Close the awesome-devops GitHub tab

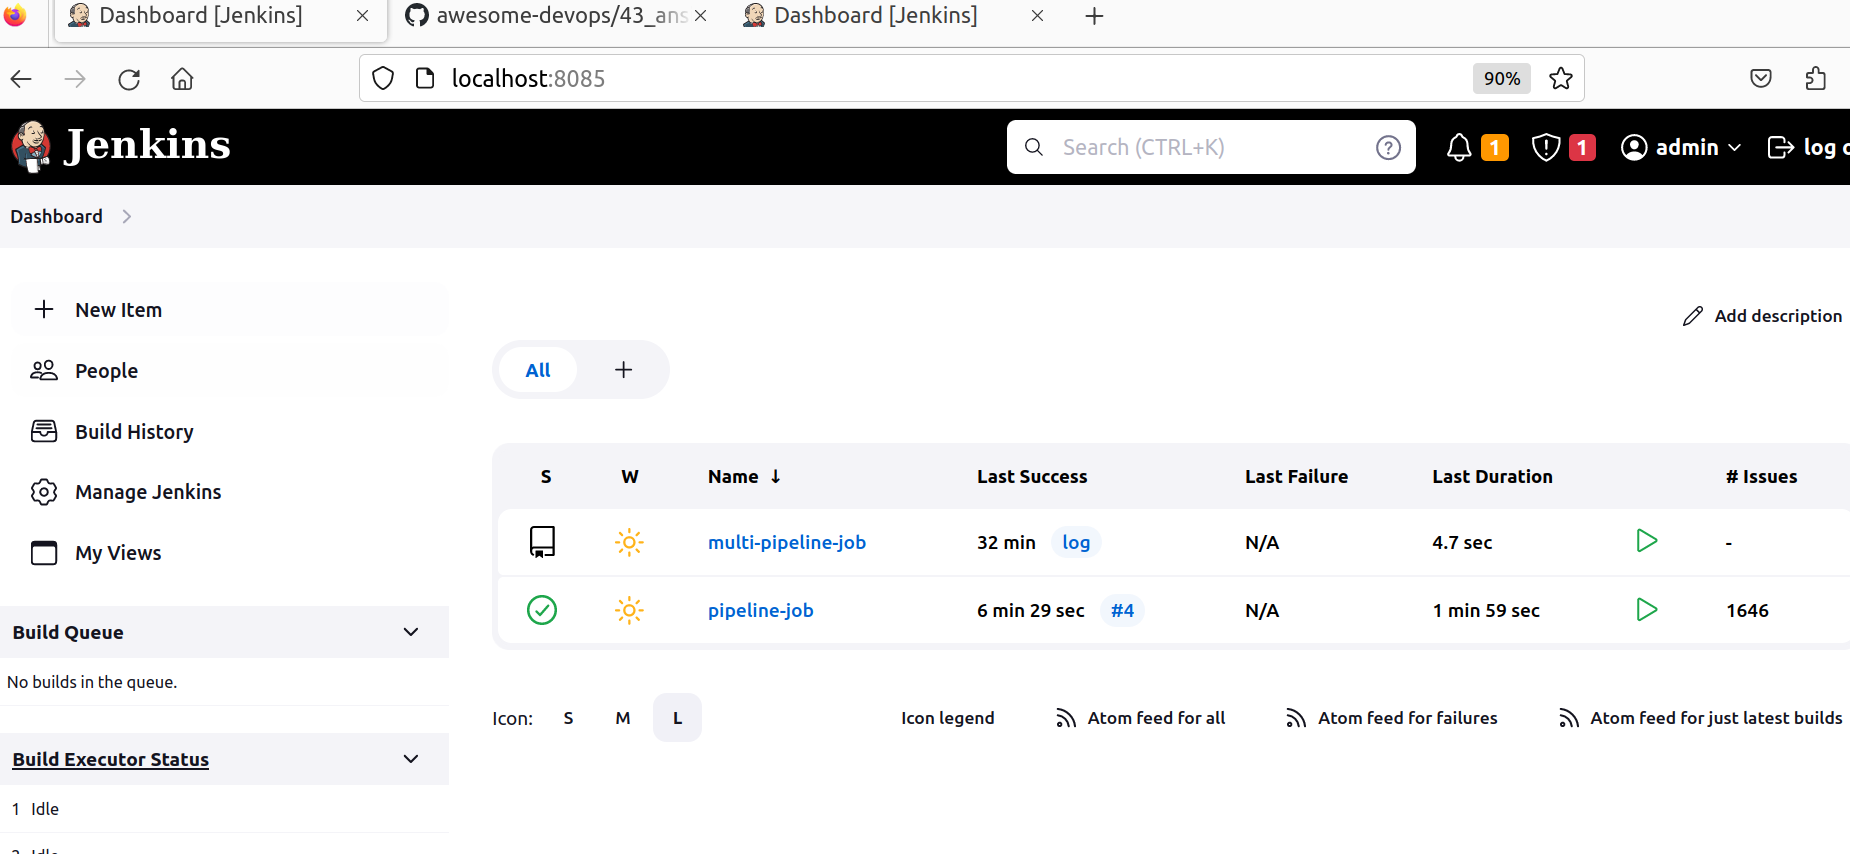tap(700, 16)
